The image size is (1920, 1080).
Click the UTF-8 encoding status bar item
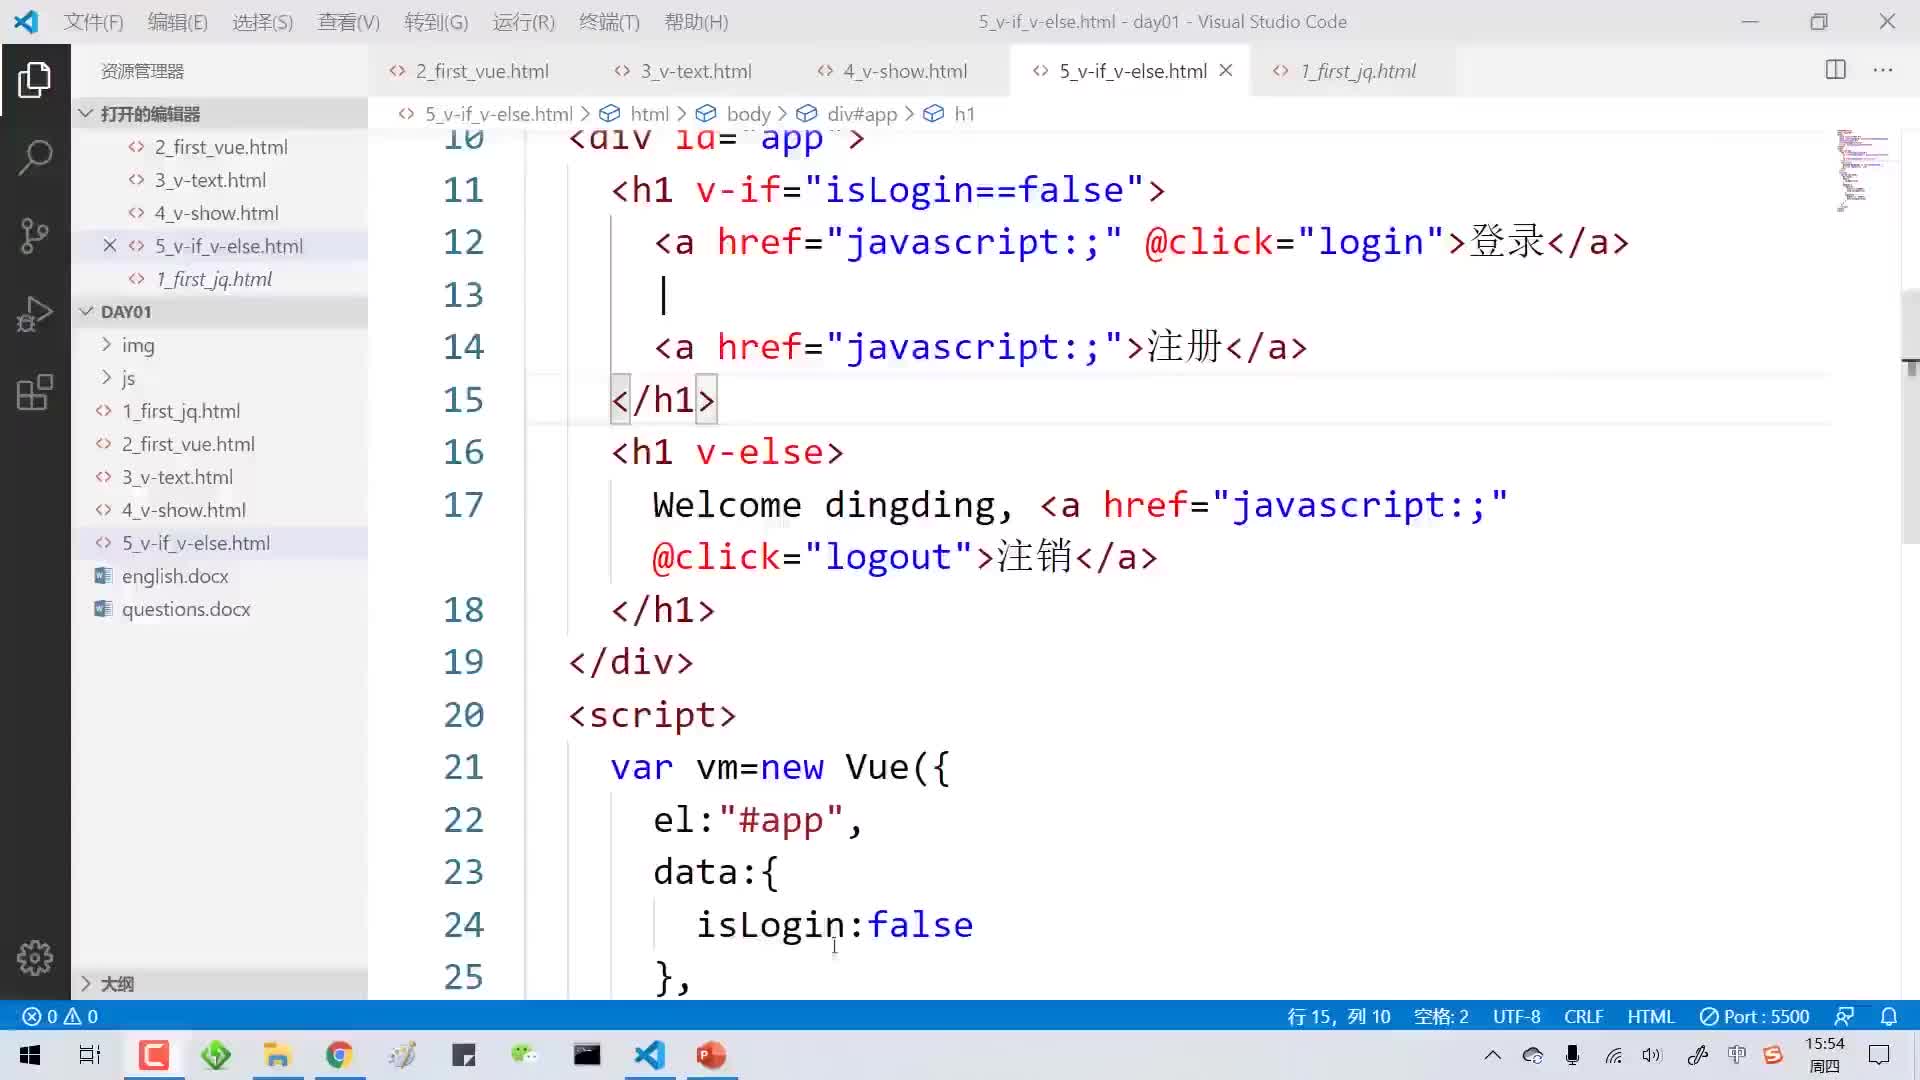point(1514,1015)
